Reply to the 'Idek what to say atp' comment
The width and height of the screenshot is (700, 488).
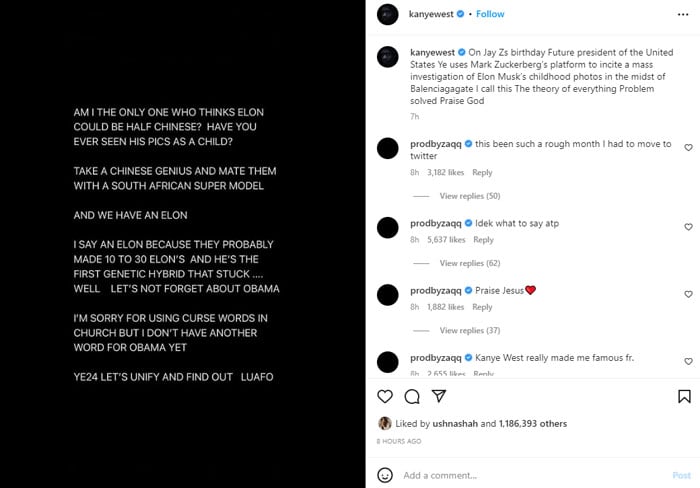click(x=483, y=240)
